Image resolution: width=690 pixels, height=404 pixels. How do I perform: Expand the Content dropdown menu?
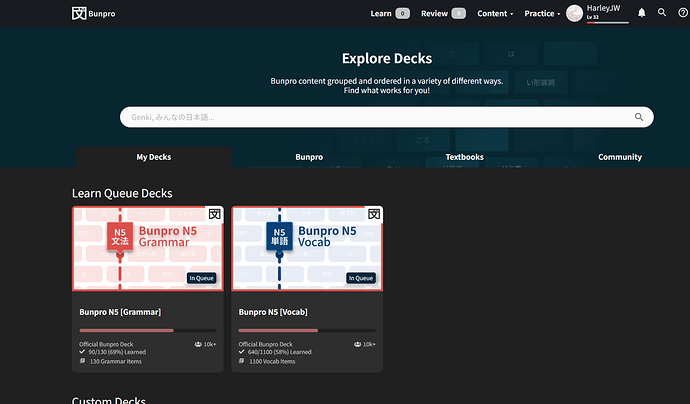click(495, 14)
